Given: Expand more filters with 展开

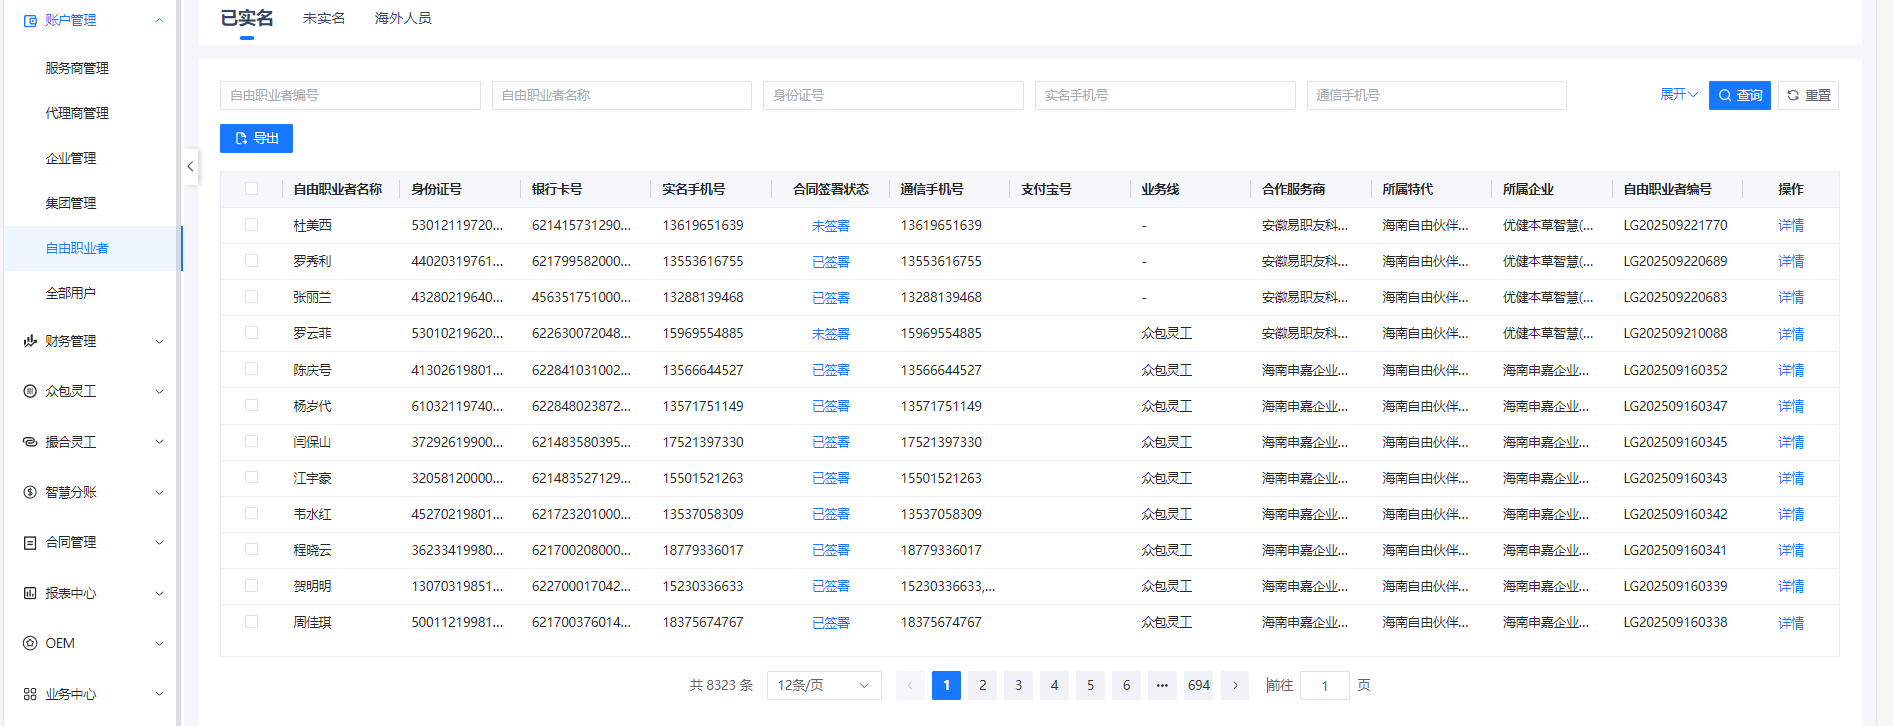Looking at the screenshot, I should [x=1678, y=95].
